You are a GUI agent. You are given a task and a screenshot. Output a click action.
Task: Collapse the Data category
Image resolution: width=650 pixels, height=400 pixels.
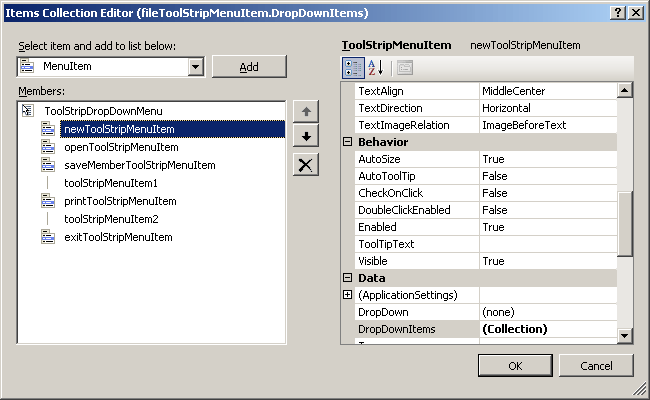point(348,278)
